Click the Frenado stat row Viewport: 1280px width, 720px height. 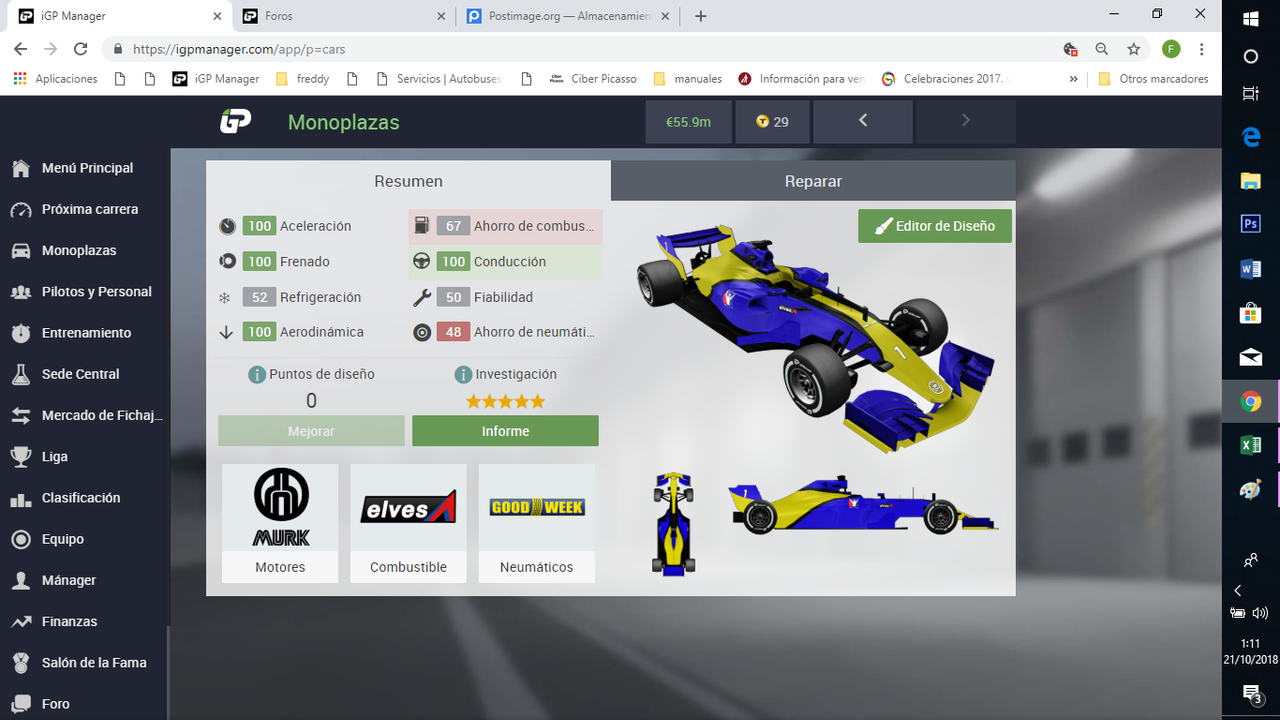(x=310, y=262)
